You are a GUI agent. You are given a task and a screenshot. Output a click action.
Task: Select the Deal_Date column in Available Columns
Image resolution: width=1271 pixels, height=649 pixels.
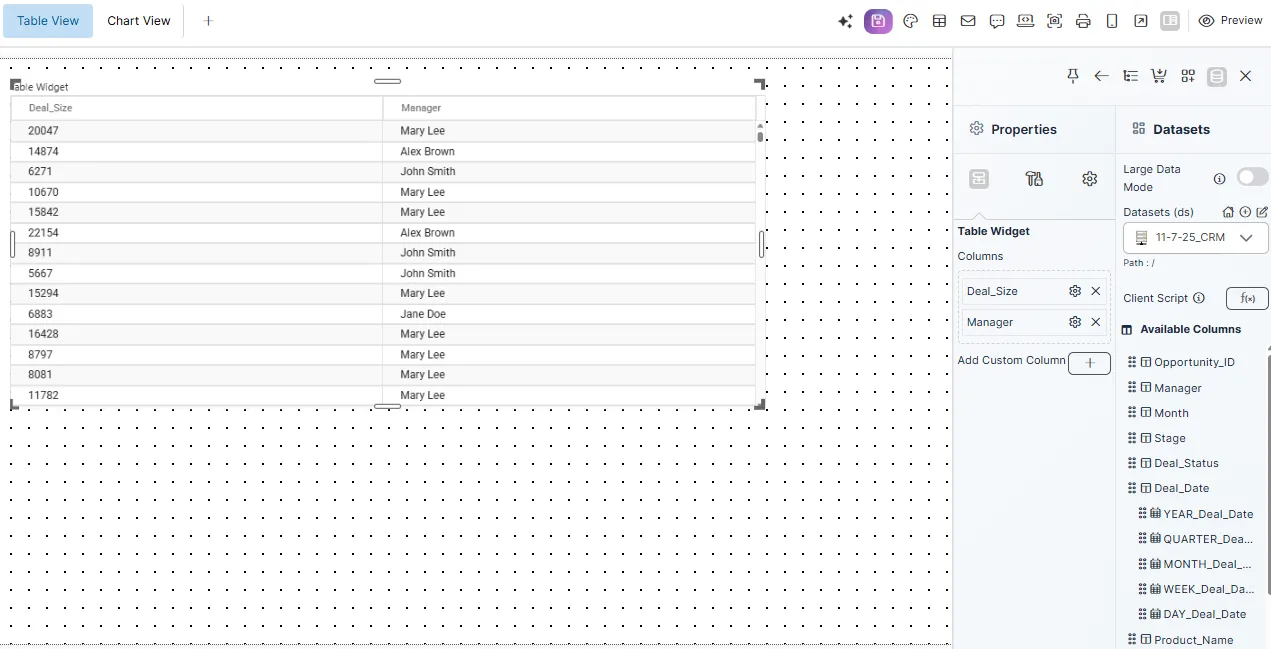coord(1181,488)
